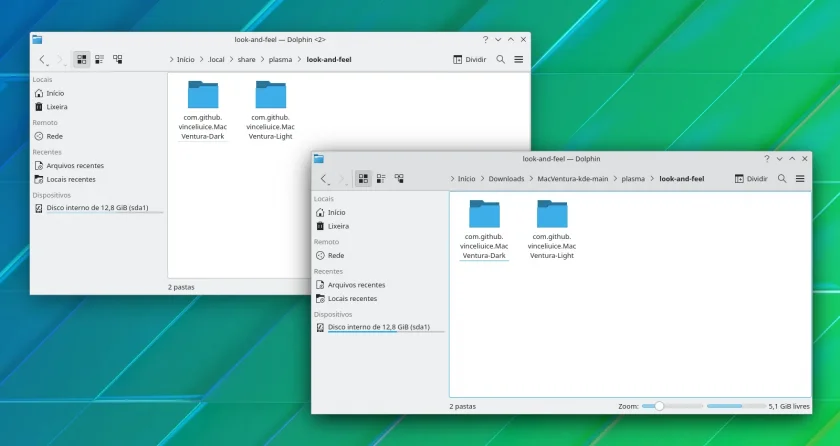Click MacVentura-kde-main breadcrumb
The width and height of the screenshot is (840, 446).
573,179
